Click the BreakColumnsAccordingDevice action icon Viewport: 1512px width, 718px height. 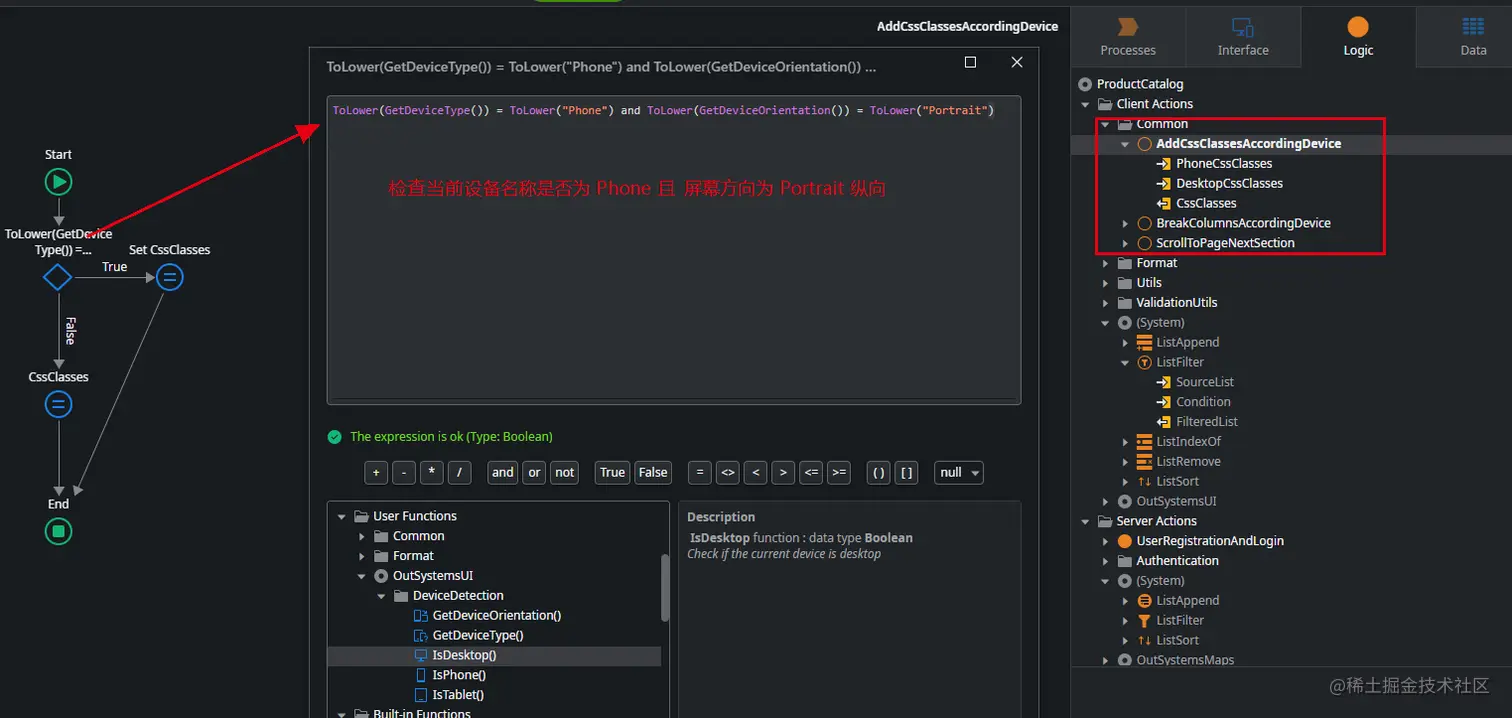click(1144, 223)
